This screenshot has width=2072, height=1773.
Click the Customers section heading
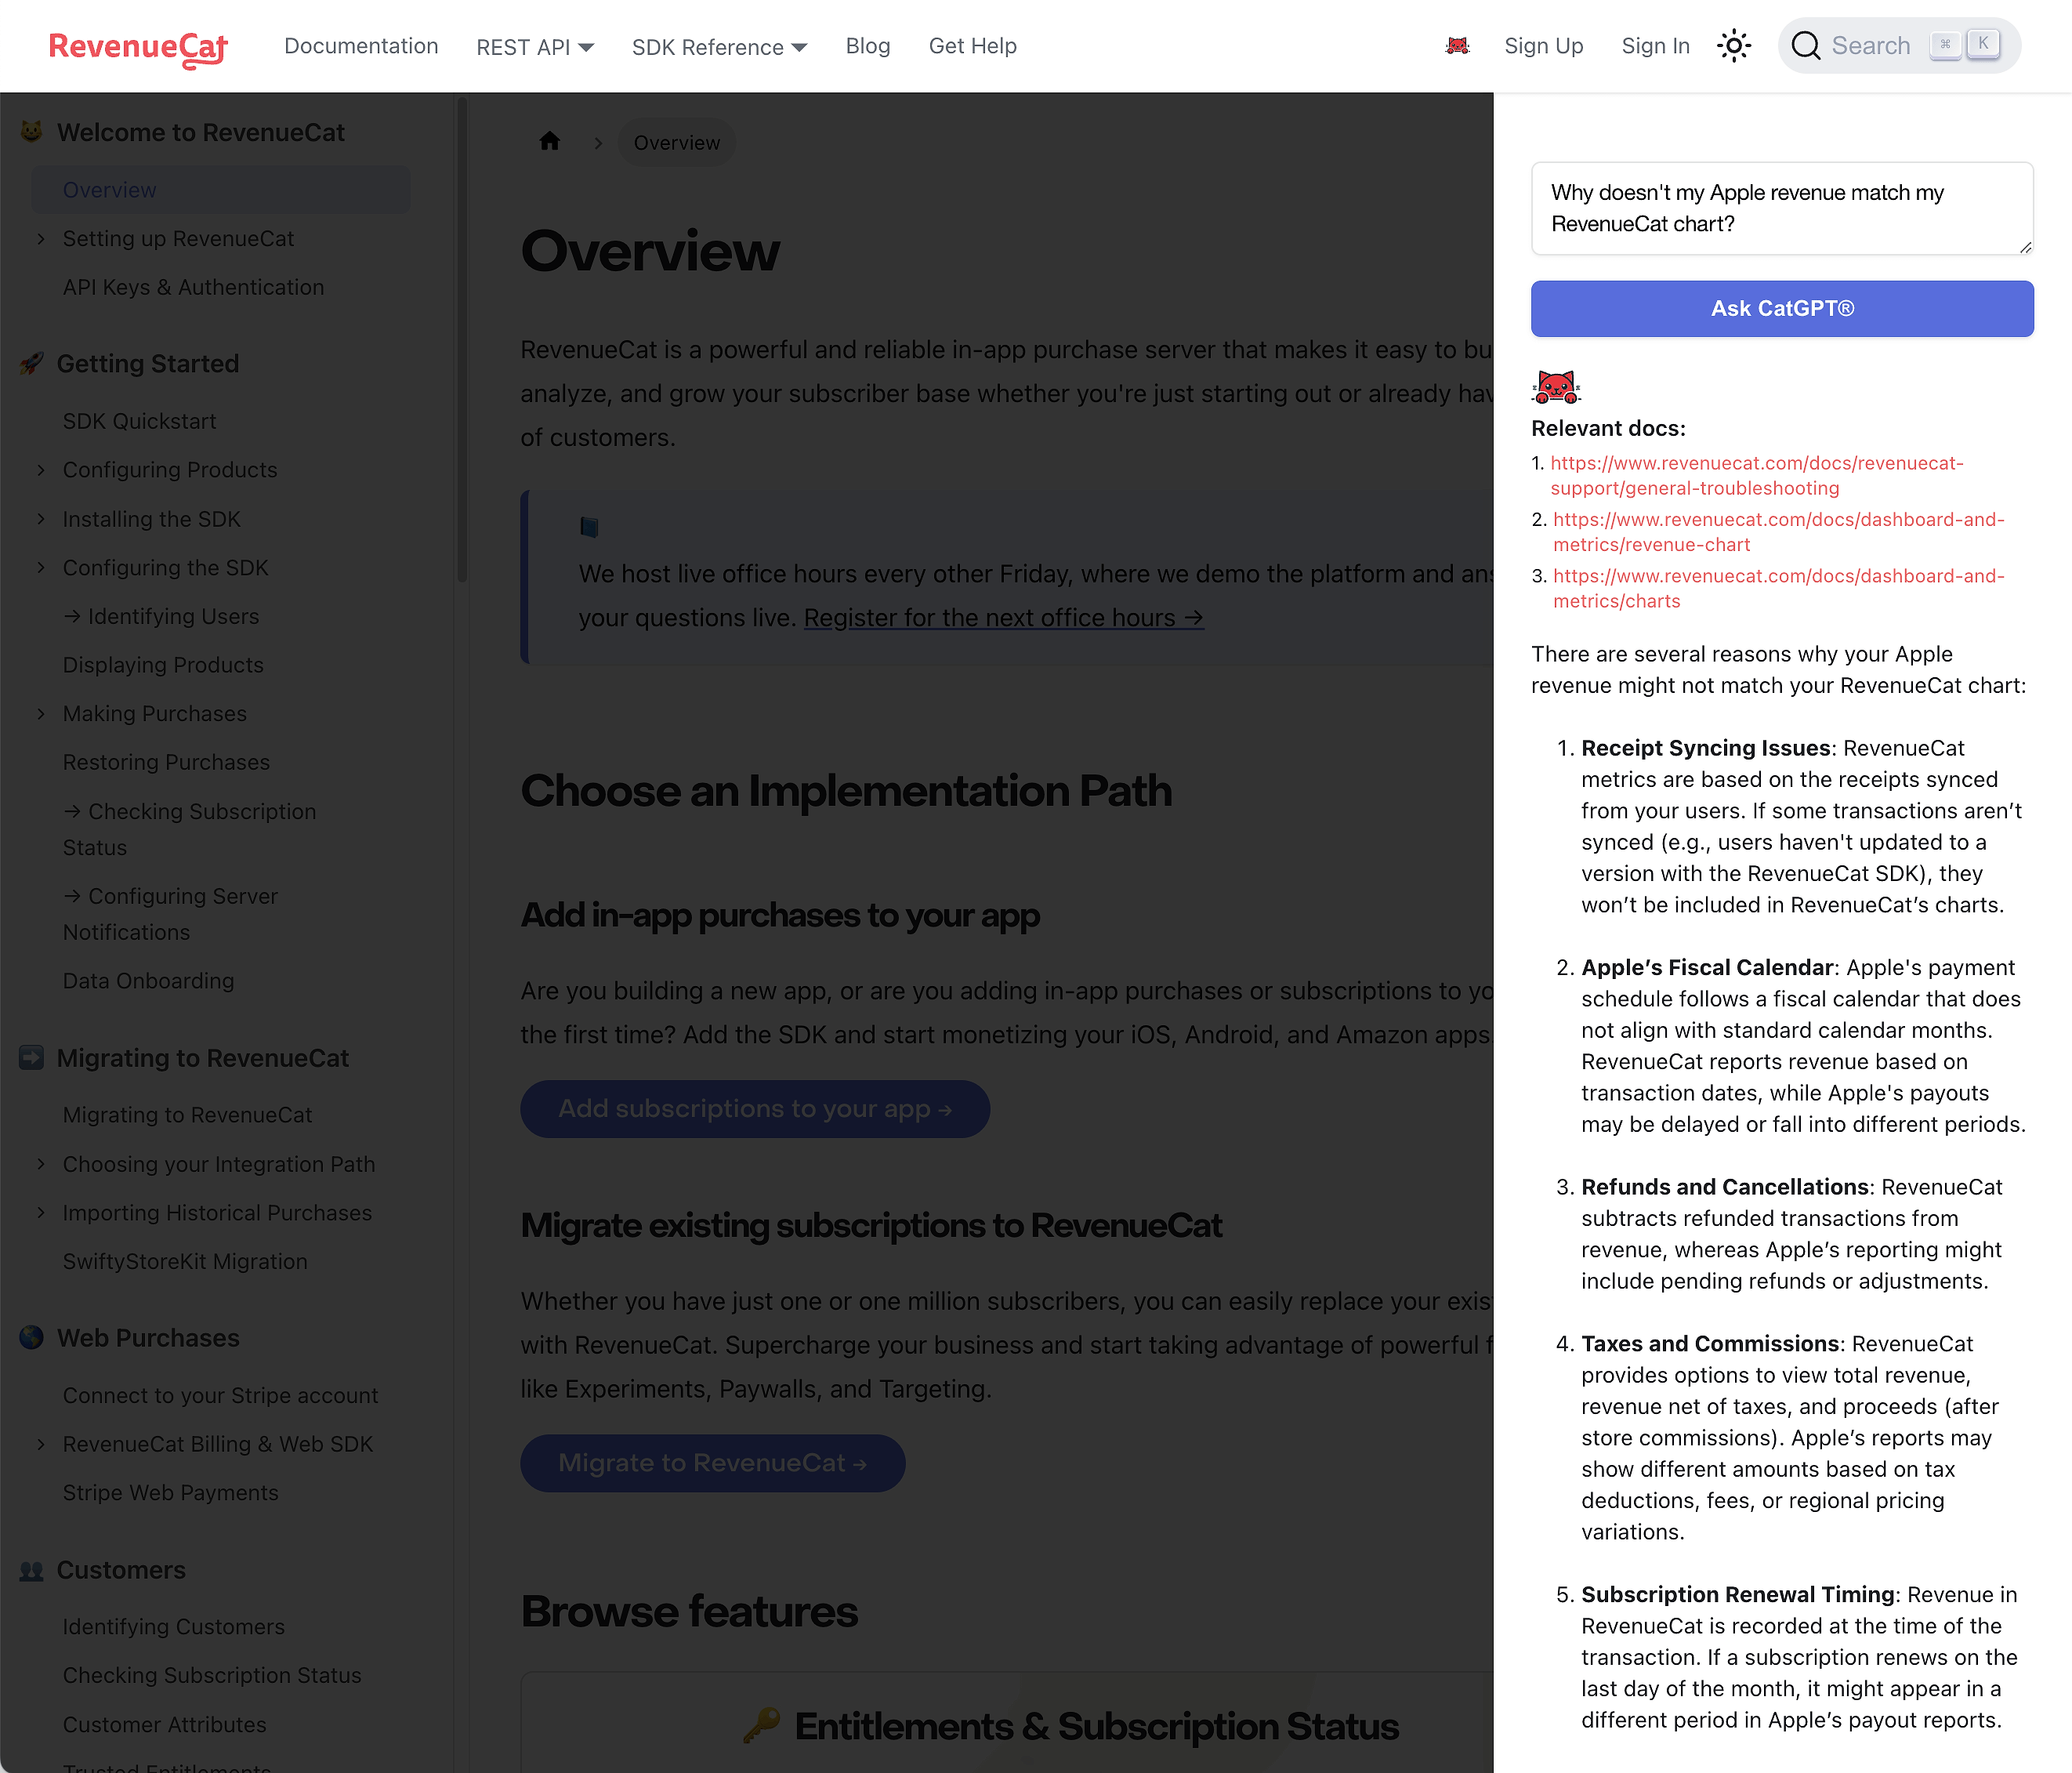(x=121, y=1571)
